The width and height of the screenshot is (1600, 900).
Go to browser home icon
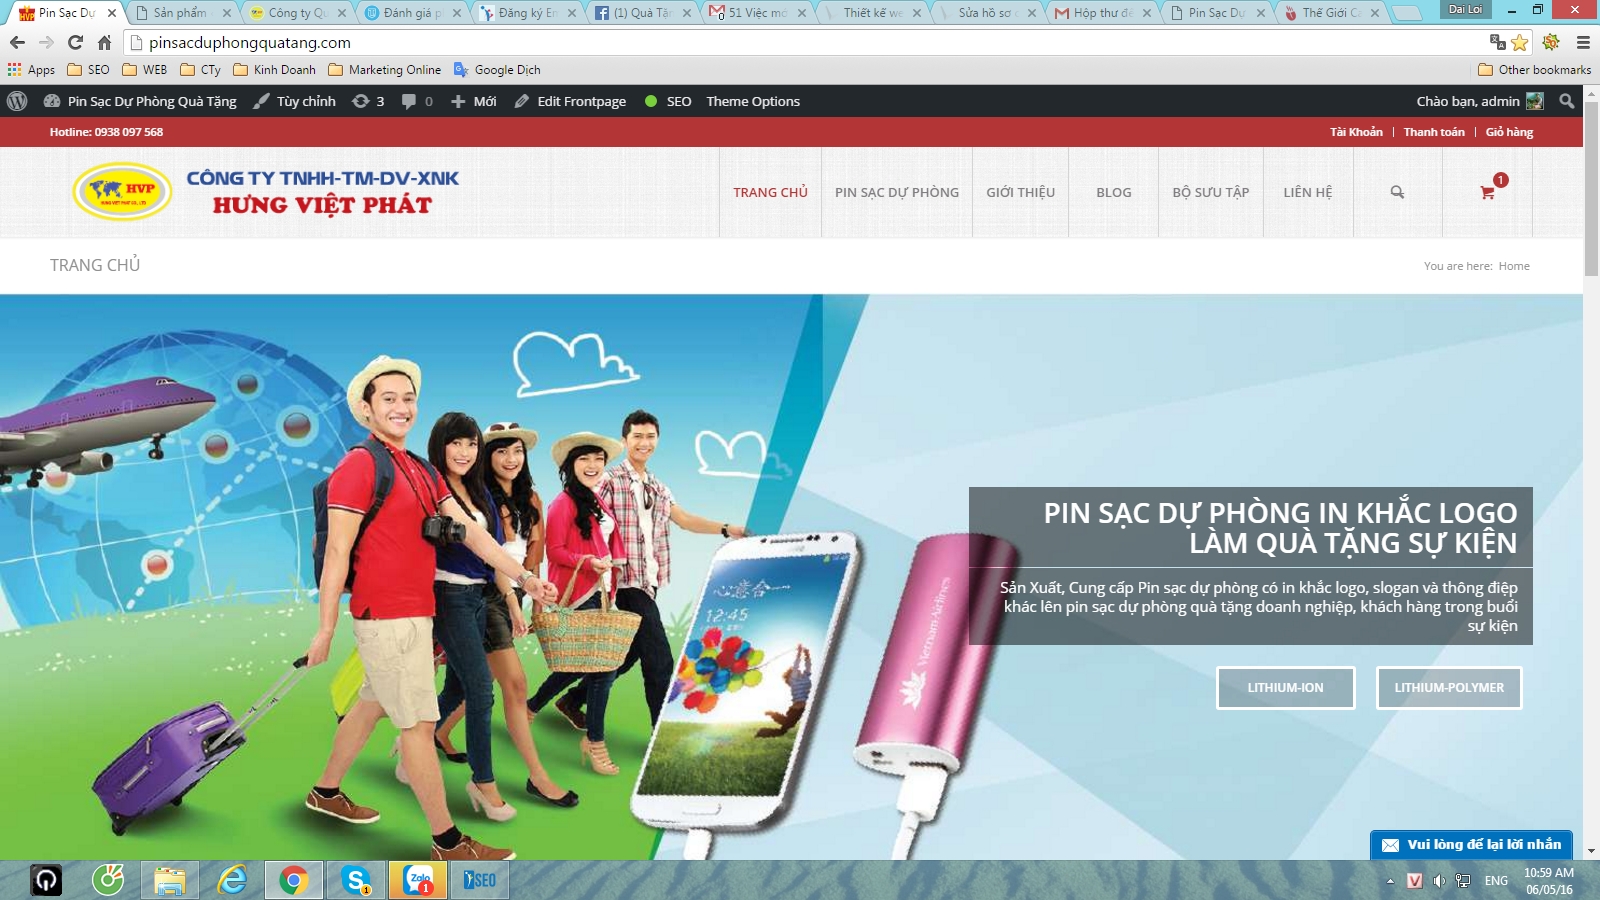coord(104,42)
